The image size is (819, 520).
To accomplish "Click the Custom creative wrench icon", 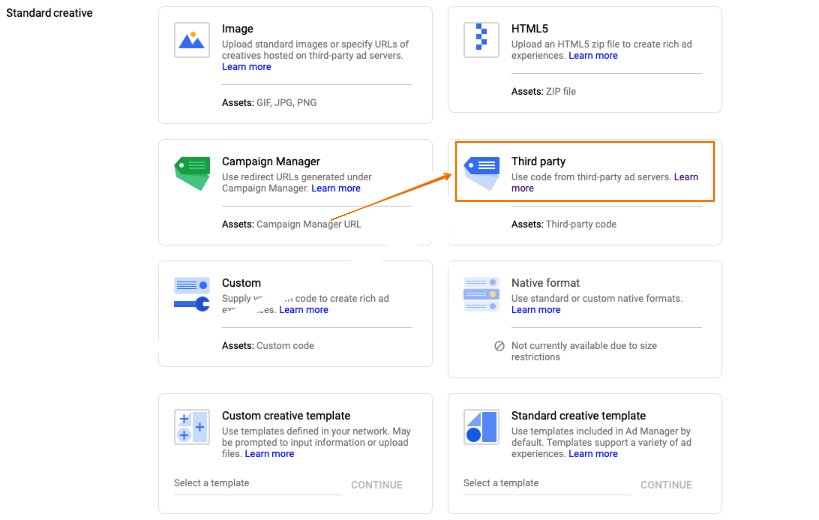I will click(191, 294).
